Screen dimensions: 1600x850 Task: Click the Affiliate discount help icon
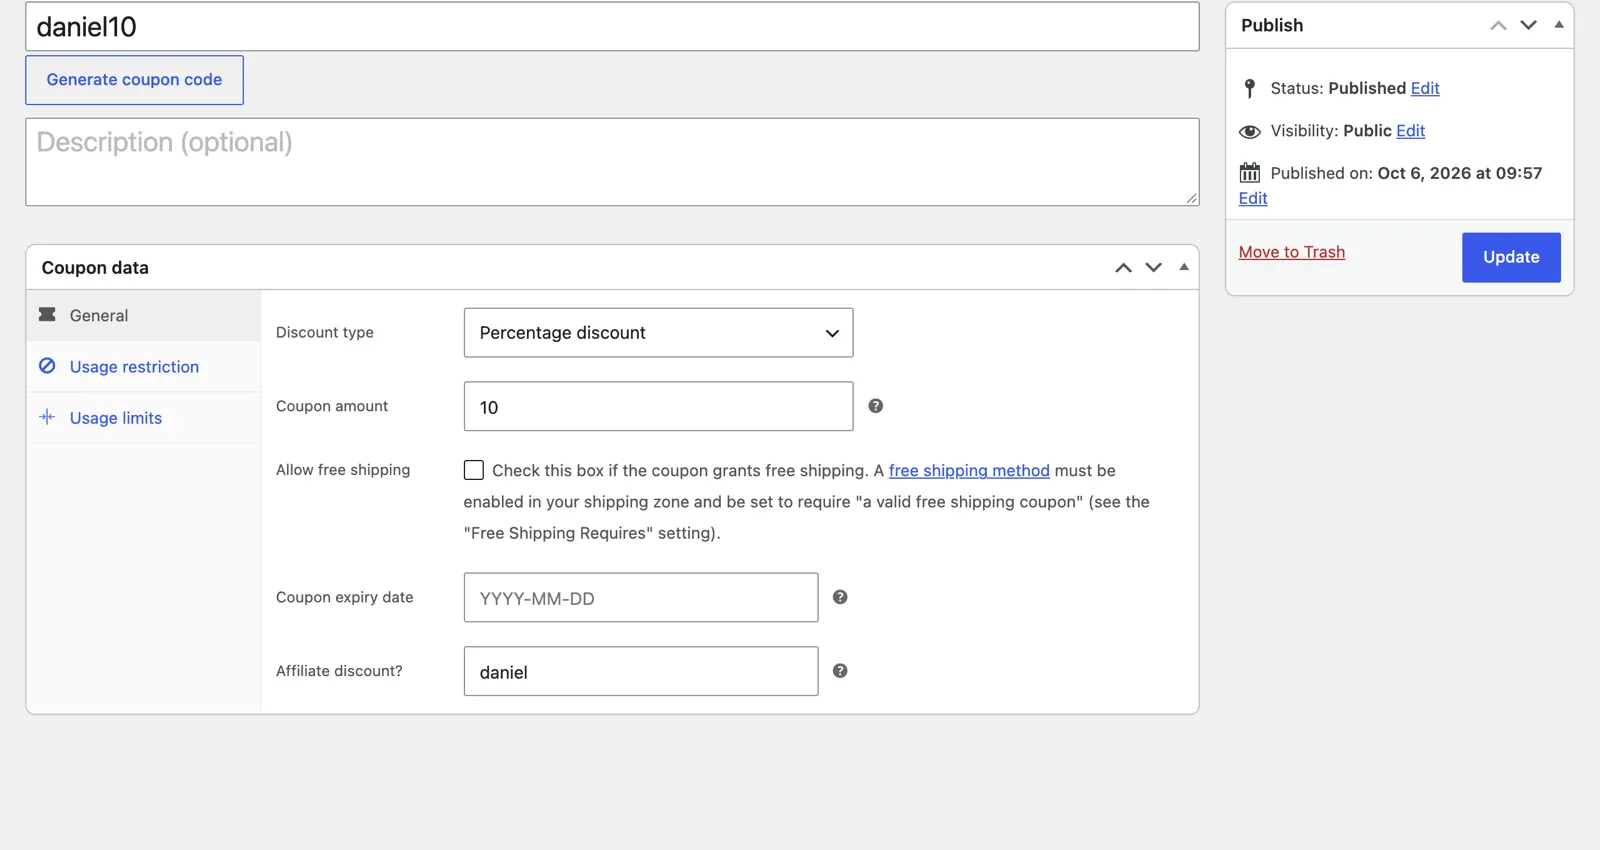click(x=840, y=671)
